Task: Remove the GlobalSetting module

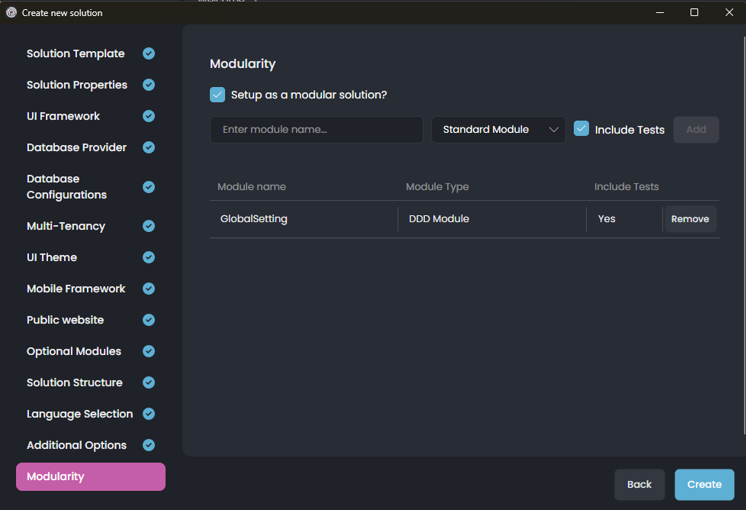Action: click(x=689, y=219)
